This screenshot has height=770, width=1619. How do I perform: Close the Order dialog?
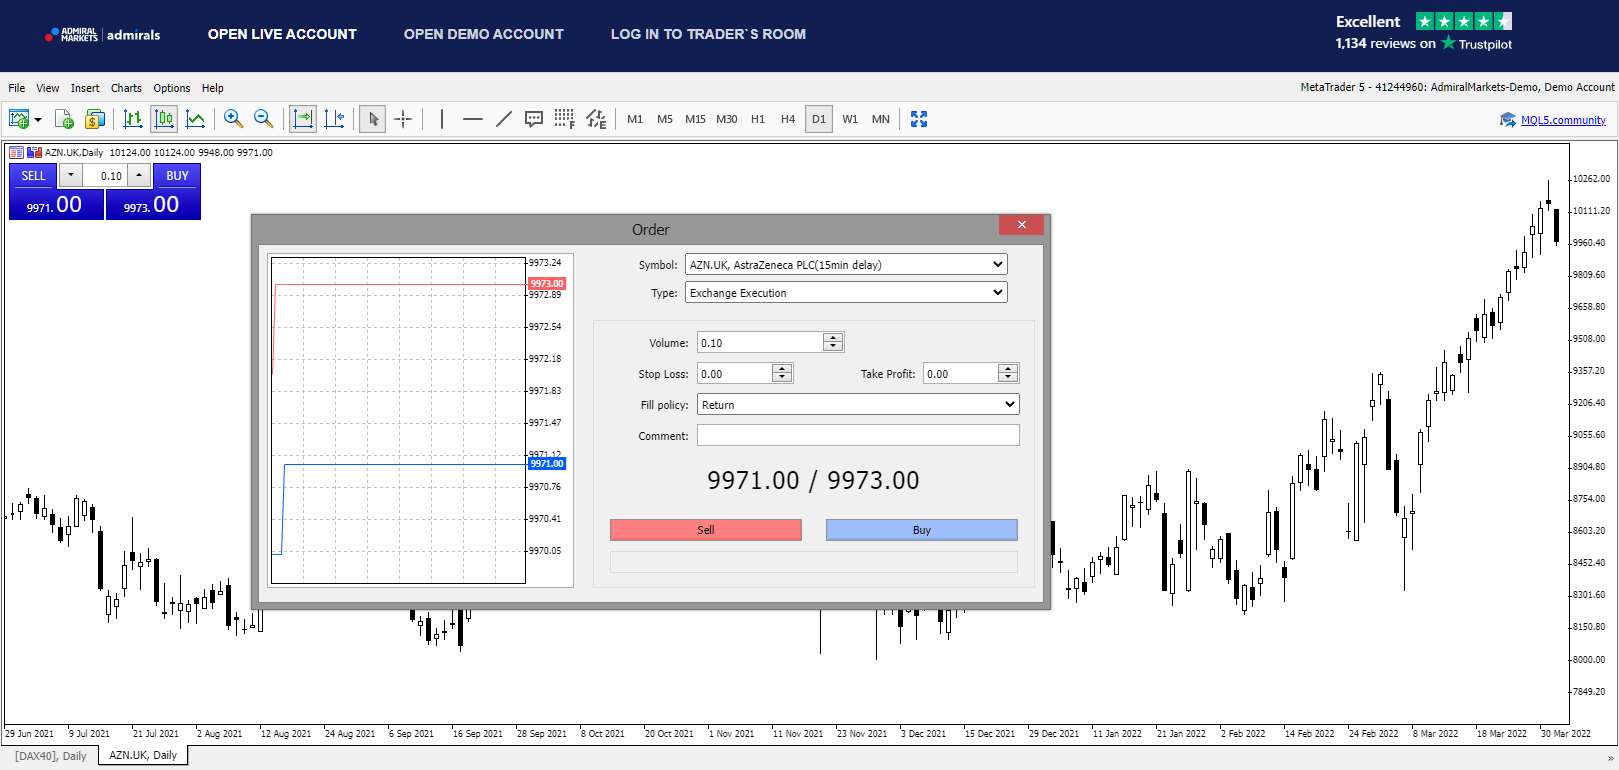click(1021, 225)
